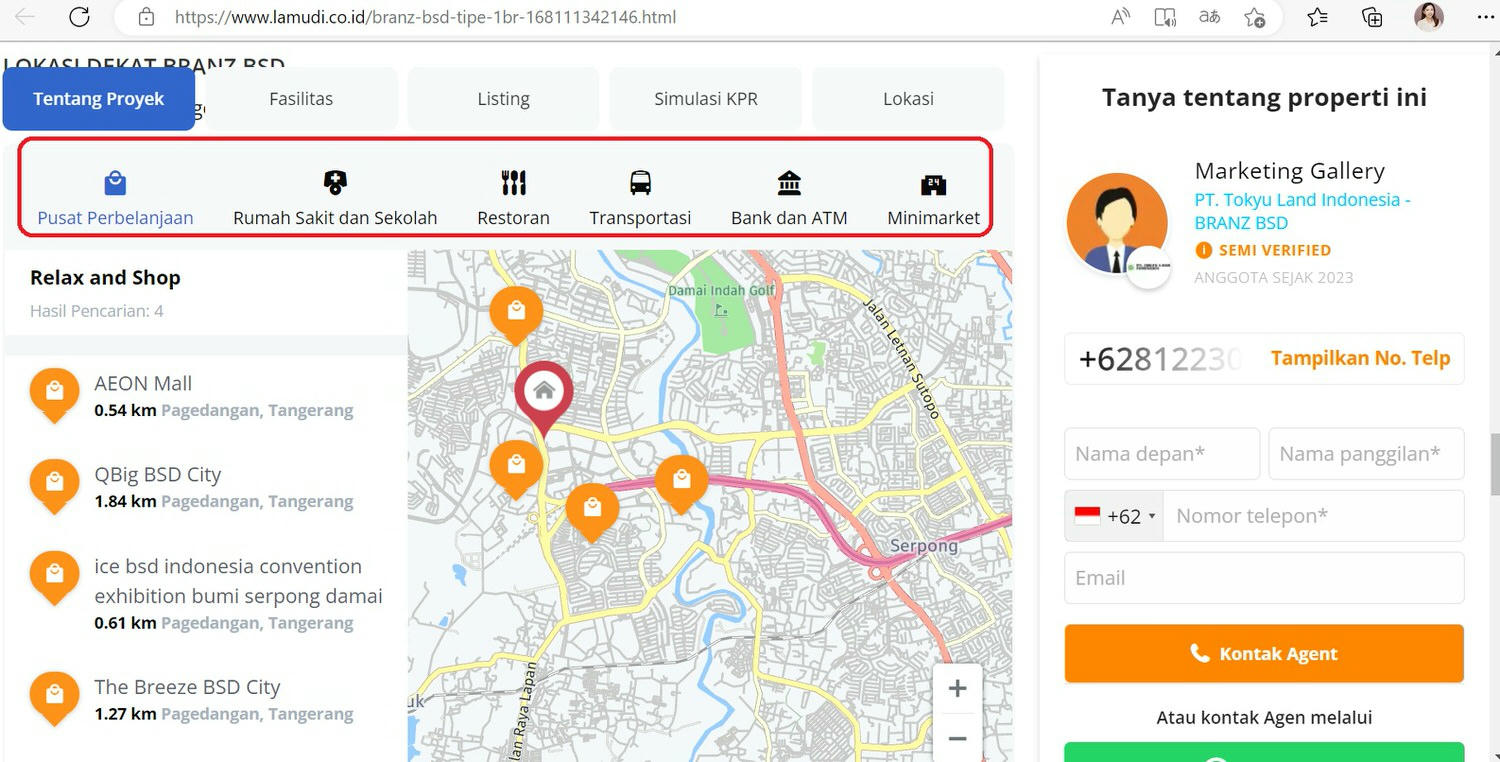Select the Minimarket store icon
1500x762 pixels.
(933, 184)
